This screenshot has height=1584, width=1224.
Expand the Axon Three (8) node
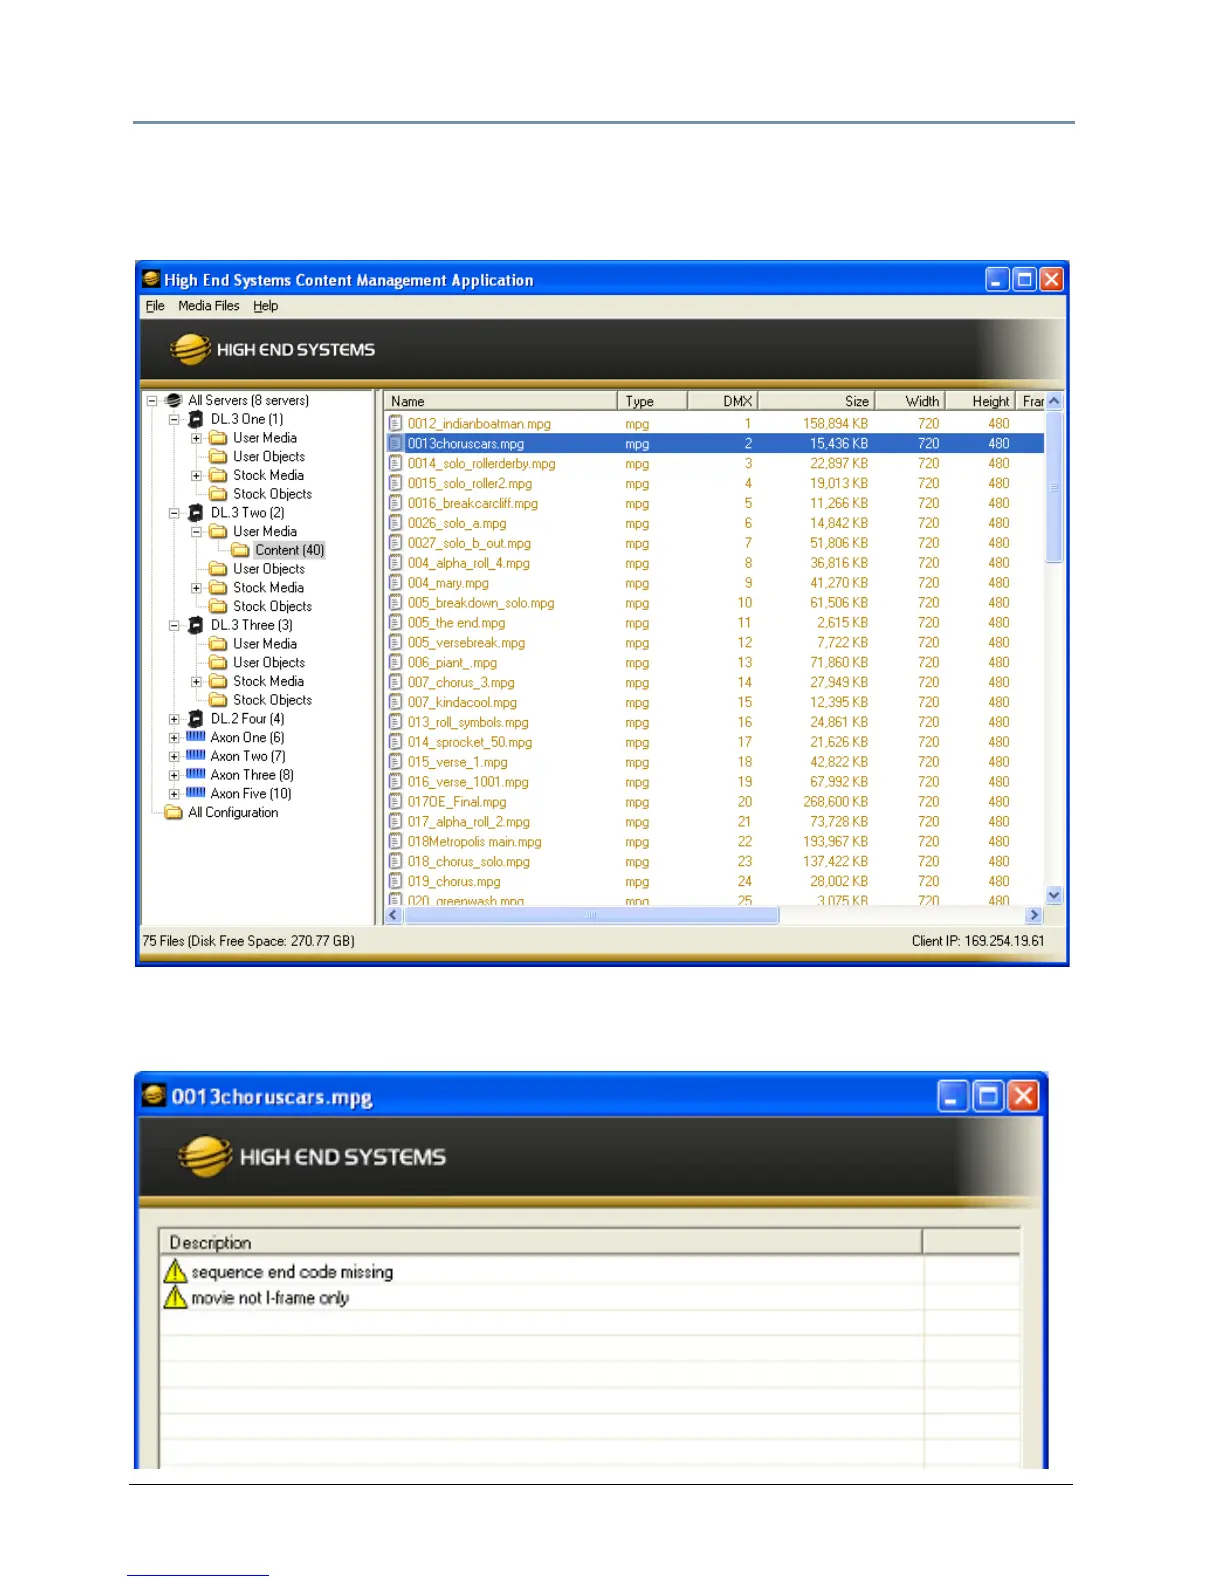(x=174, y=775)
